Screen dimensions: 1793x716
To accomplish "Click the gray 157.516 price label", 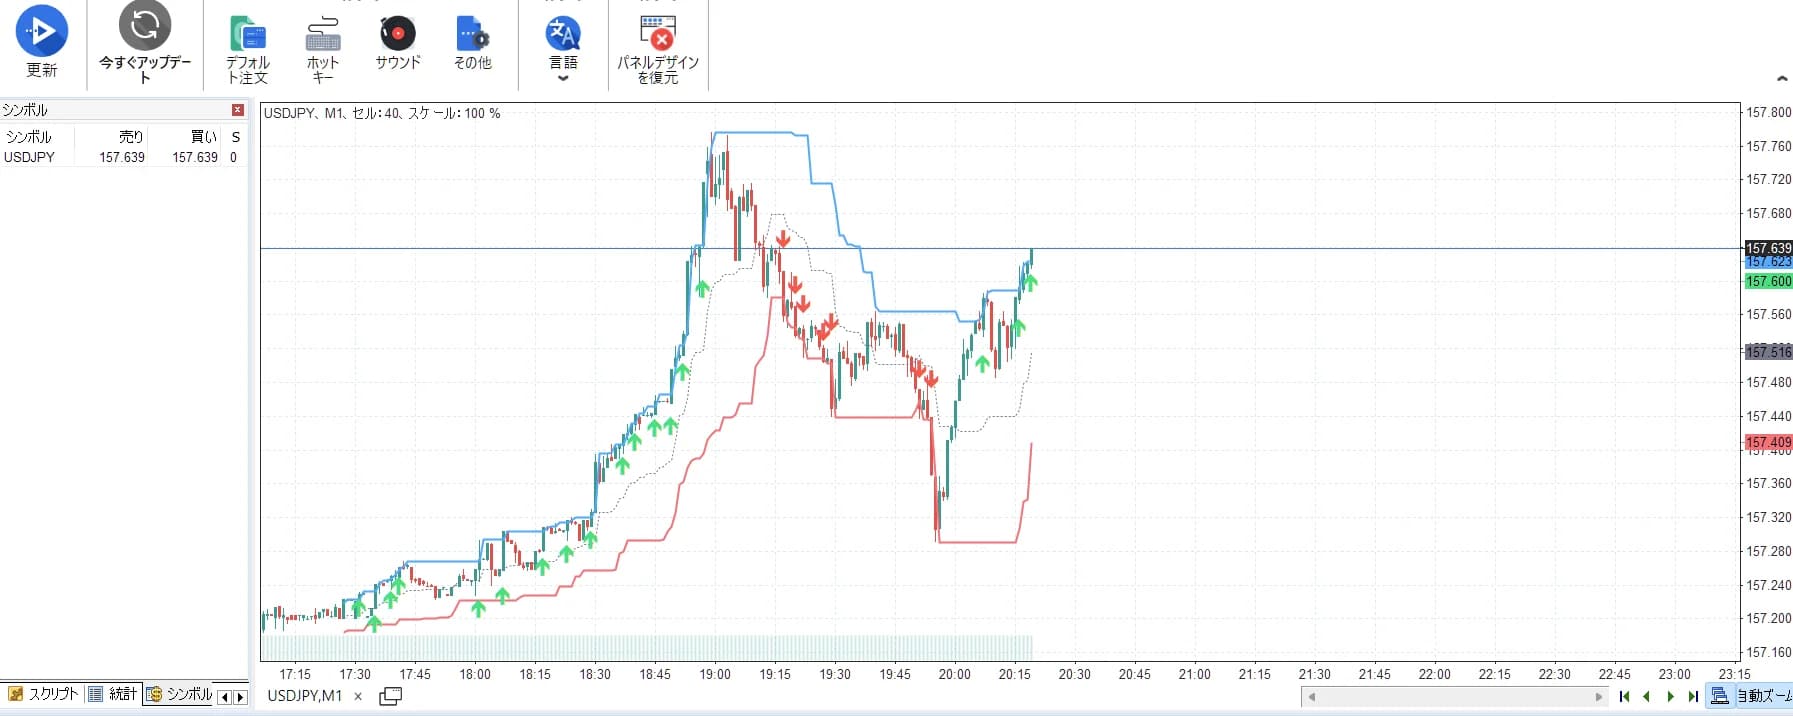I will point(1768,352).
